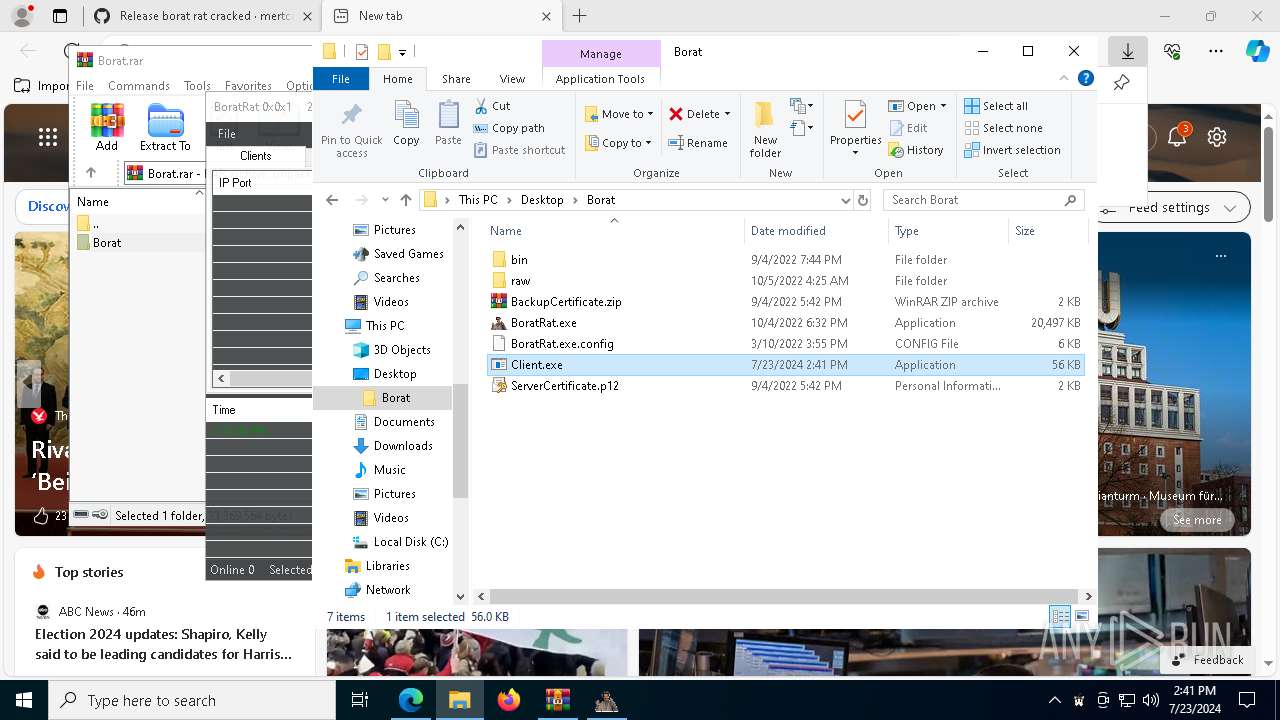The image size is (1280, 720).
Task: Switch to details view button
Action: tap(1060, 617)
